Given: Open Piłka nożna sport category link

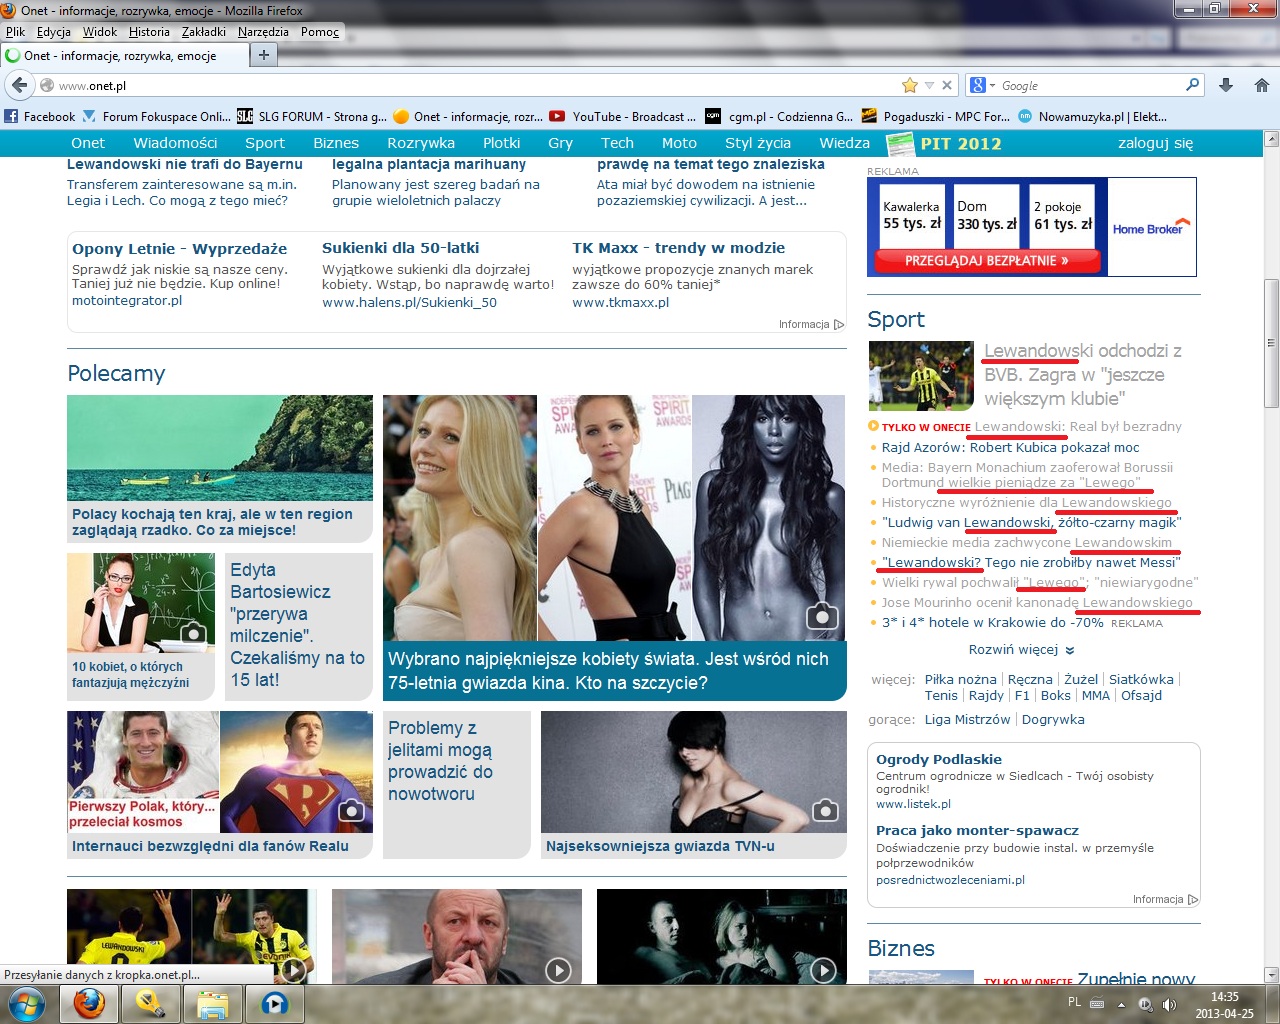Looking at the screenshot, I should (961, 679).
